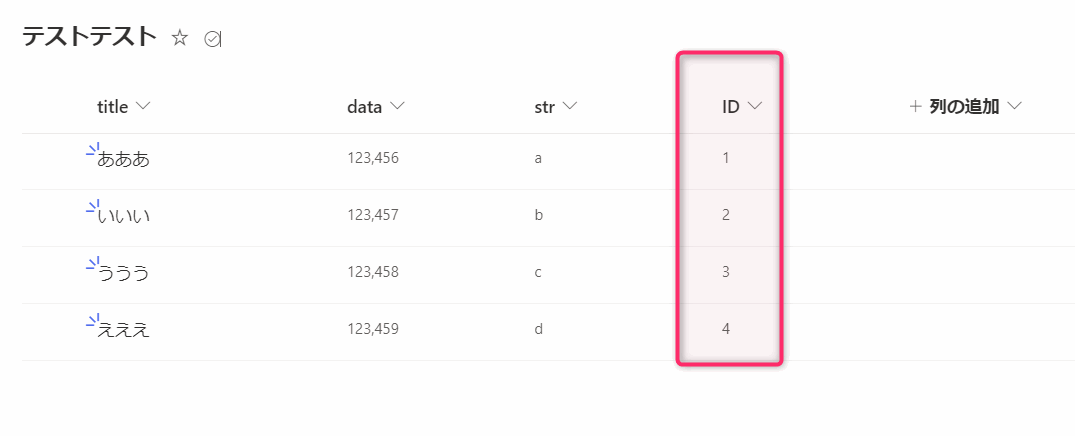
Task: Click the new-item sparkle icon beside あああ
Action: point(92,151)
